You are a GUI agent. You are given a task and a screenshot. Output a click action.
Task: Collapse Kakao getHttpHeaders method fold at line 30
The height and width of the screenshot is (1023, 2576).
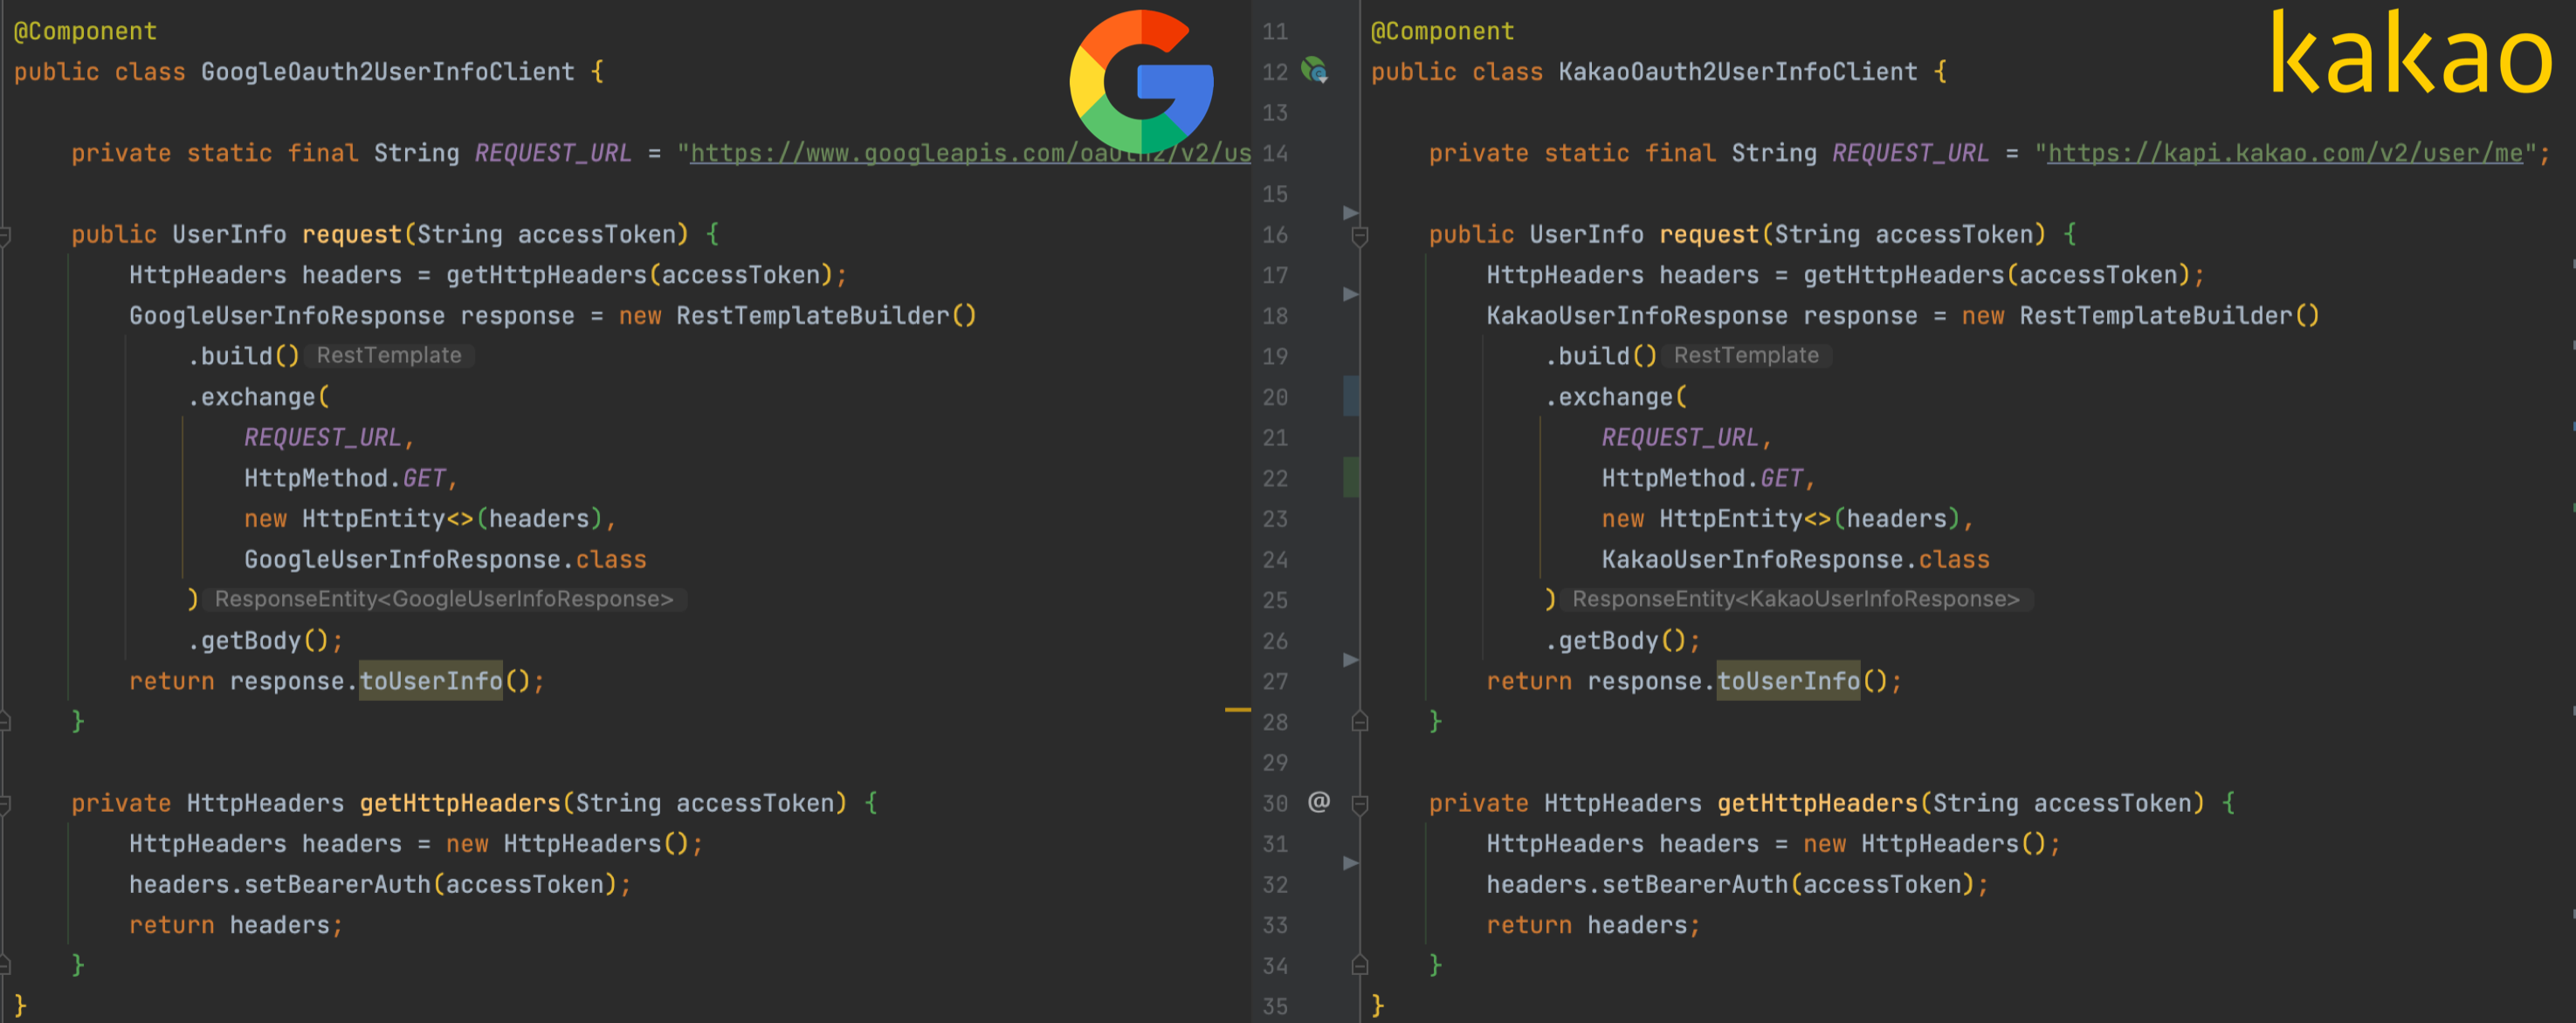[x=1360, y=803]
